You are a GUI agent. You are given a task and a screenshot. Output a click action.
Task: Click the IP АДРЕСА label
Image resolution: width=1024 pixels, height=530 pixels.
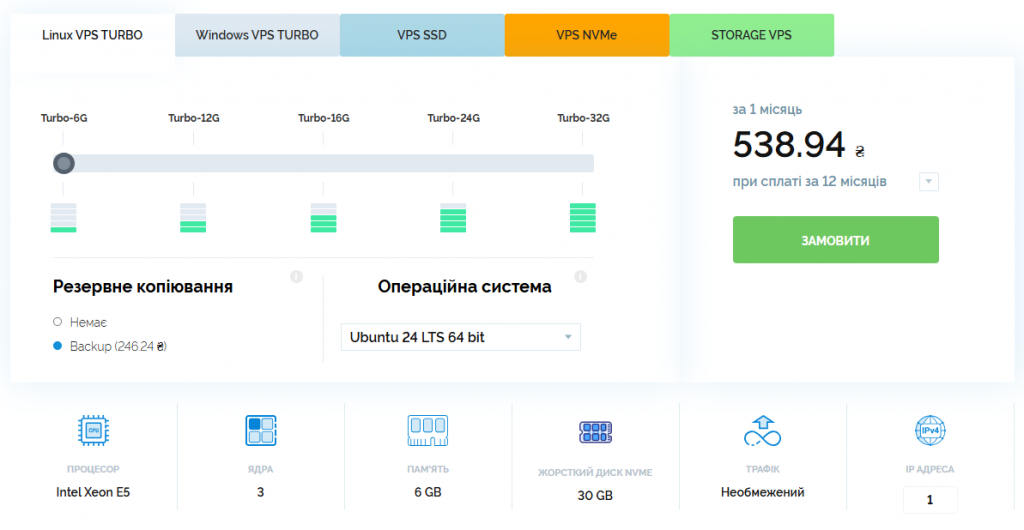(x=930, y=469)
